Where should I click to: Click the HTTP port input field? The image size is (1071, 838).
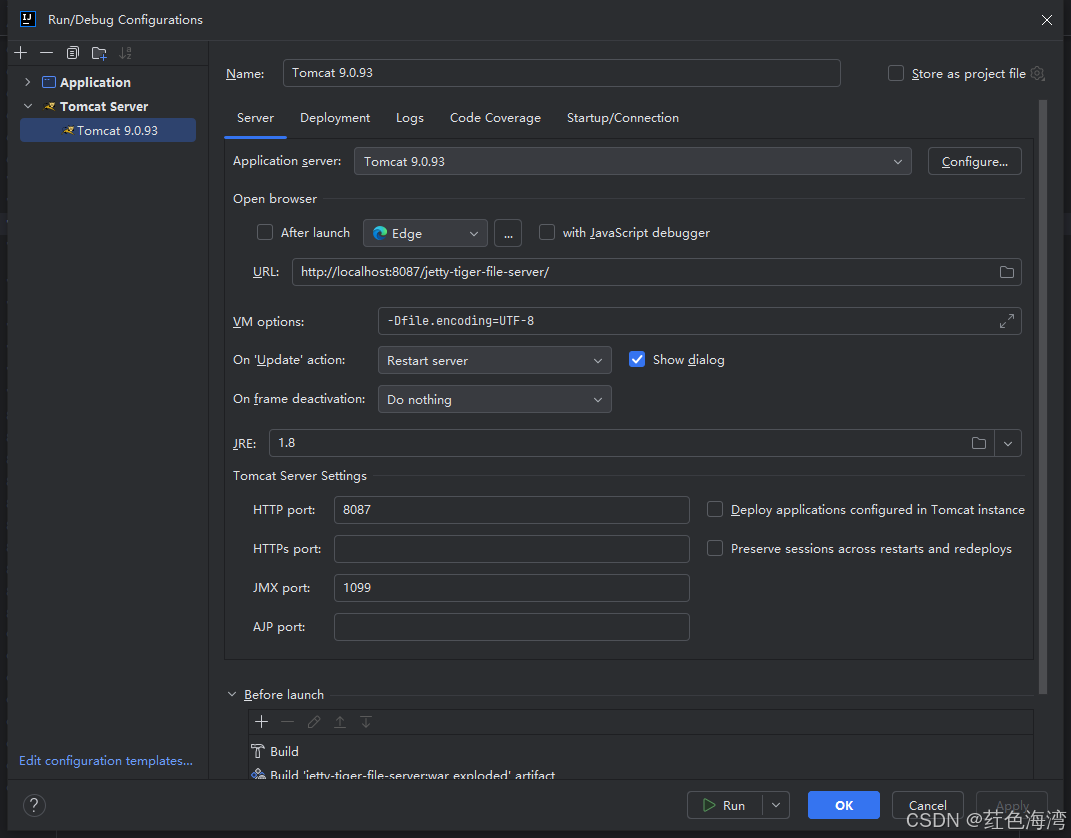click(x=511, y=510)
